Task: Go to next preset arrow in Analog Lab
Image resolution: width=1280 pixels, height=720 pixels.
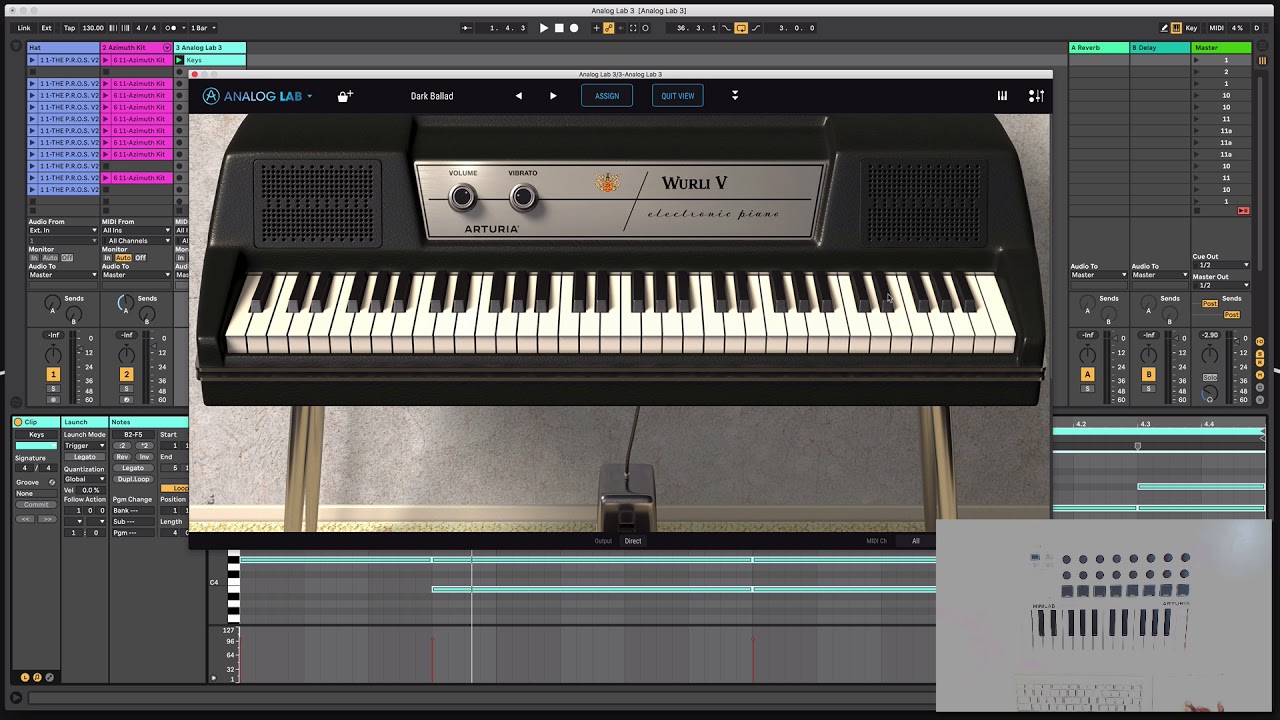Action: [x=553, y=96]
